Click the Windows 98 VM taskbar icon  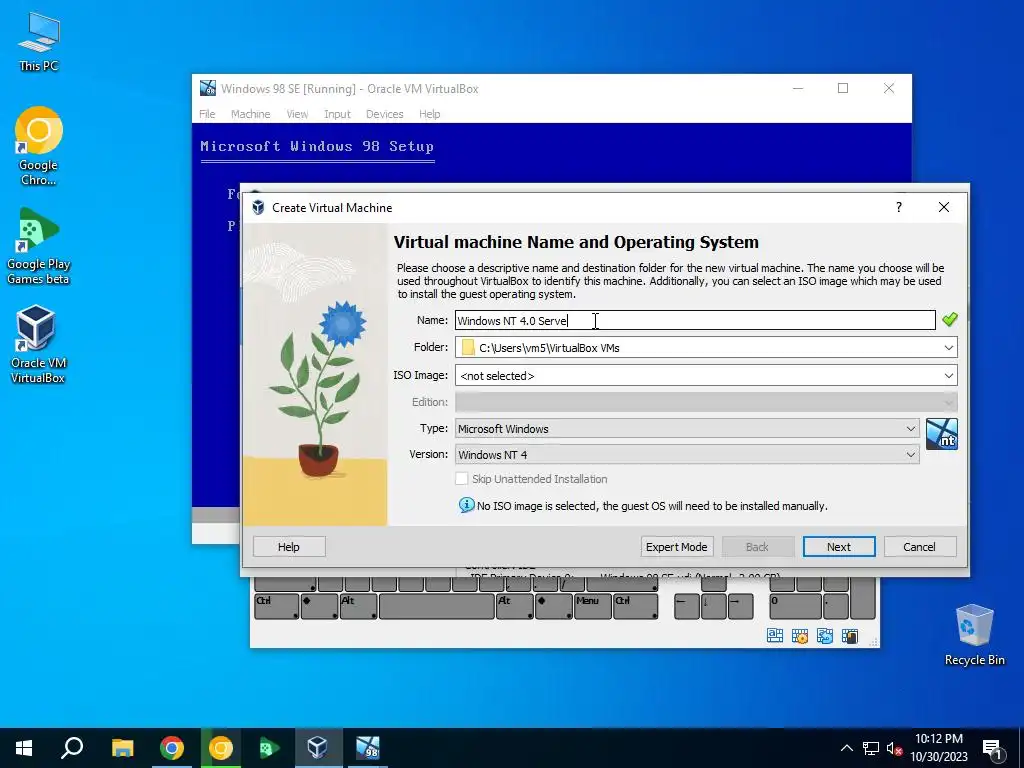tap(368, 748)
